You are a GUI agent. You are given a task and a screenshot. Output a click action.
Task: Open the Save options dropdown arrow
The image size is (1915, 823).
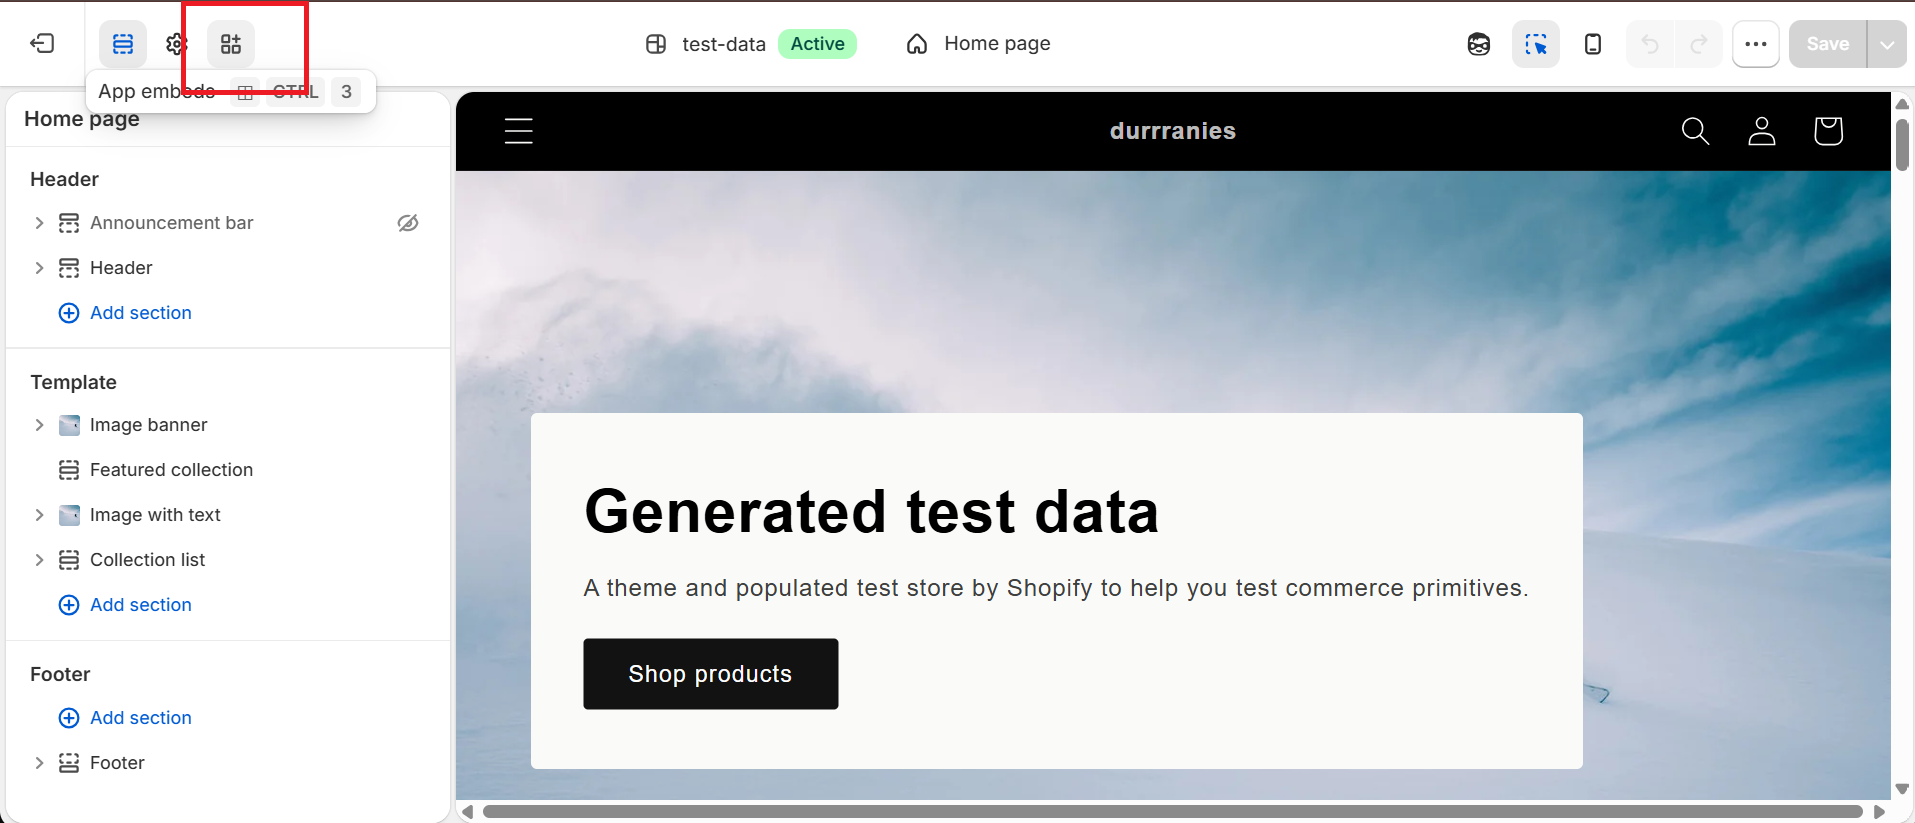(1887, 44)
